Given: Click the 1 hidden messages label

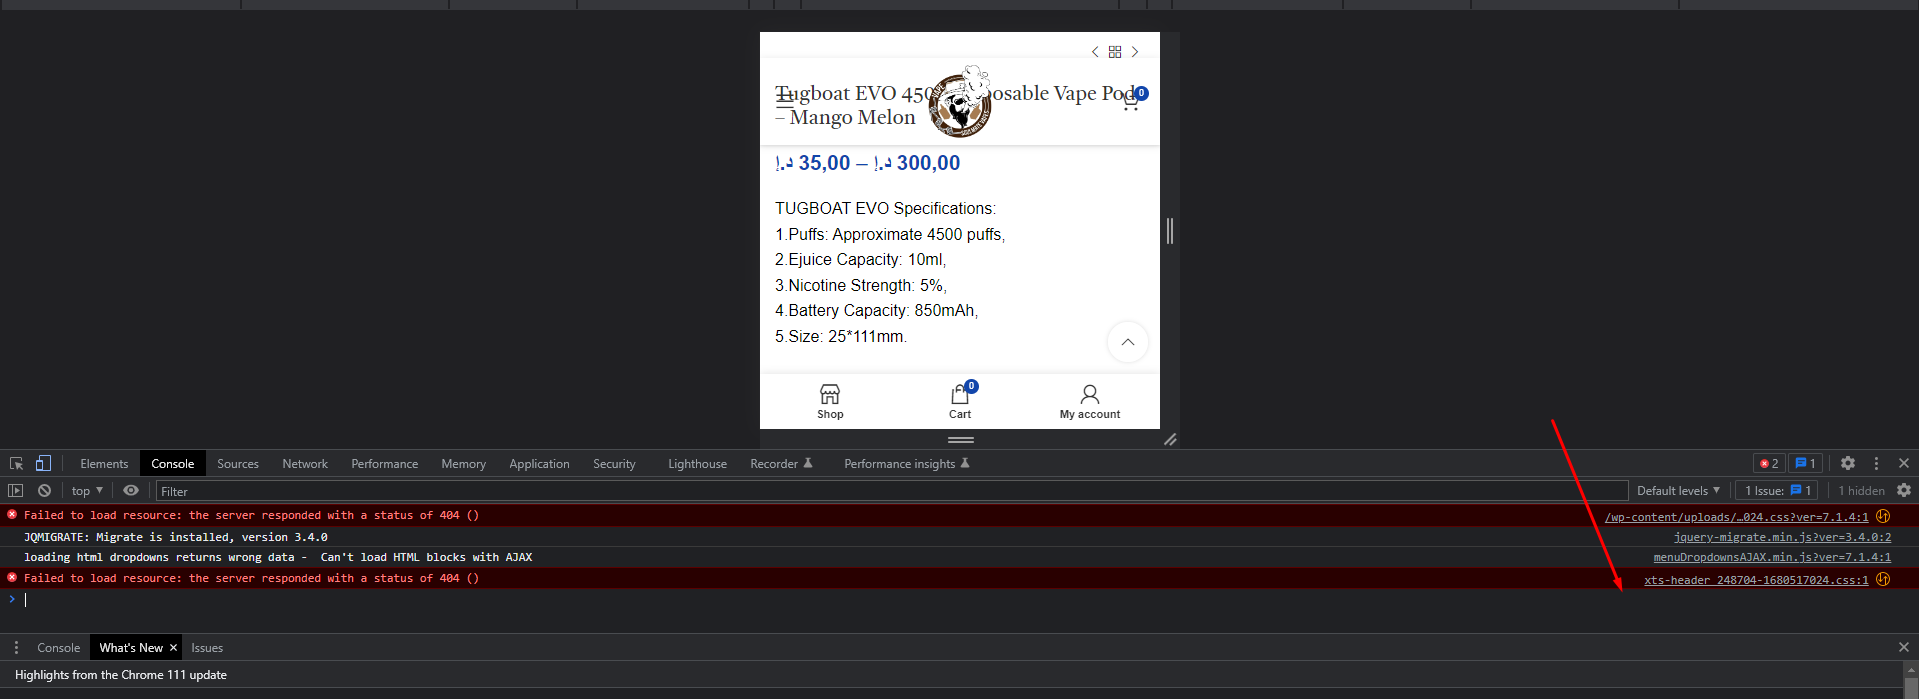Looking at the screenshot, I should 1861,491.
